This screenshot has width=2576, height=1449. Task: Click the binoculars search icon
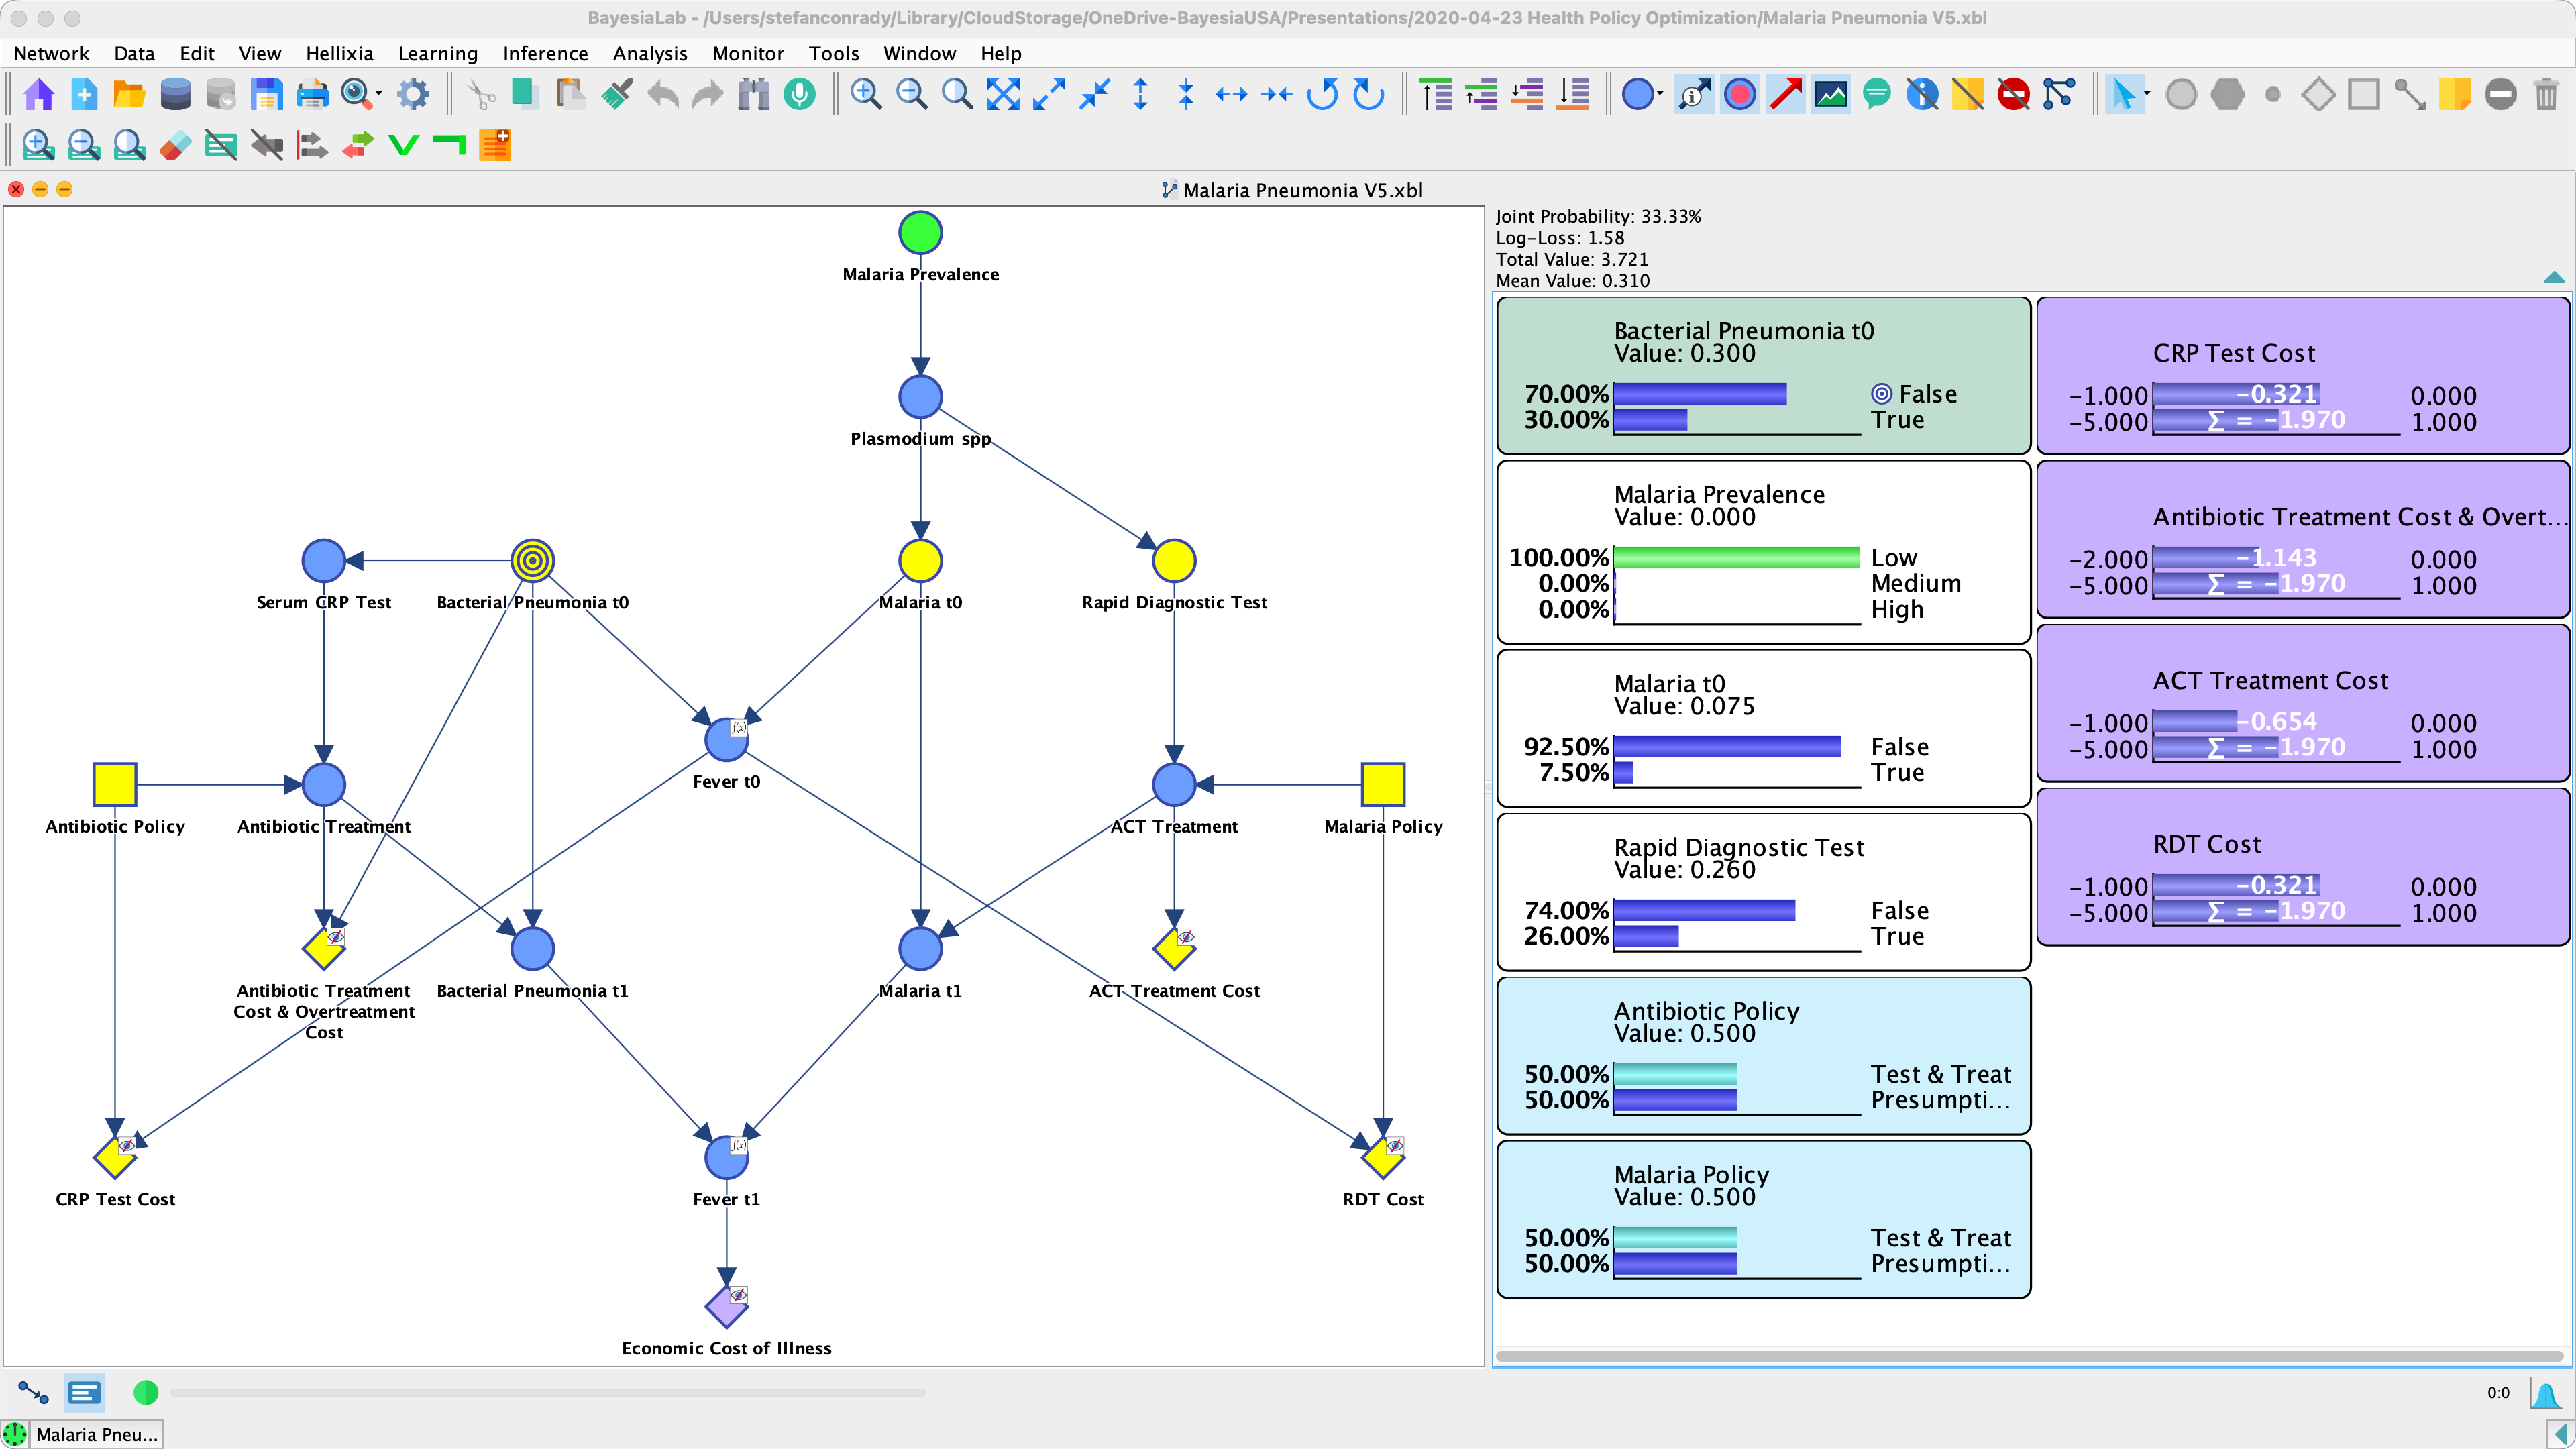tap(753, 95)
